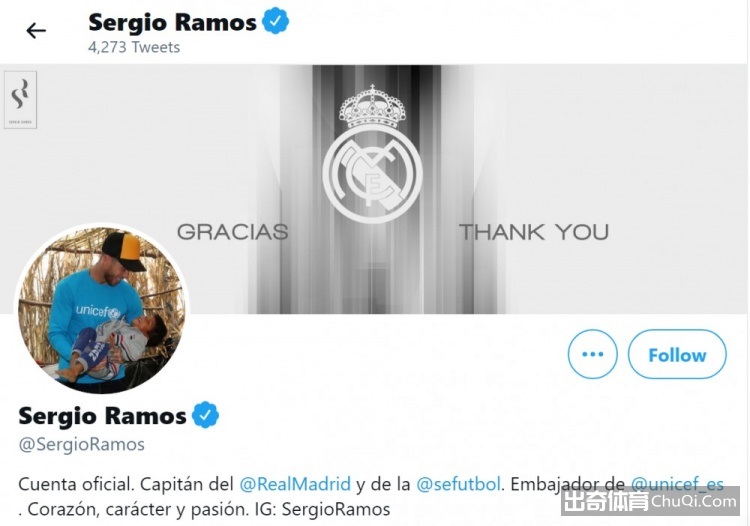The height and width of the screenshot is (526, 750).
Task: Click the THANK YOU text on banner
Action: click(534, 232)
